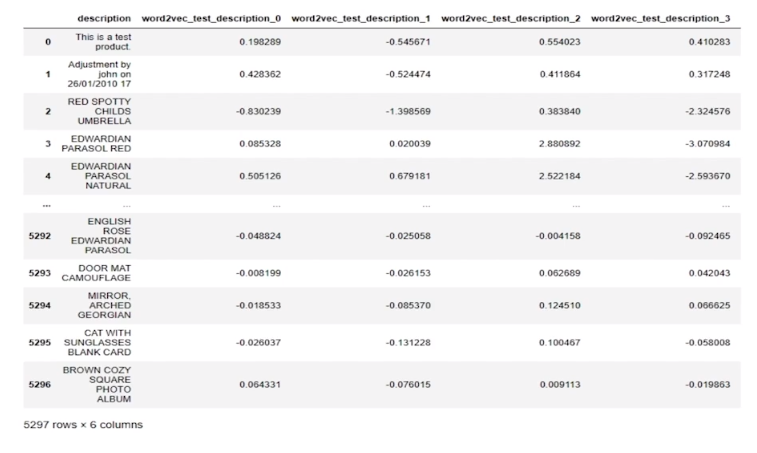Image resolution: width=757 pixels, height=453 pixels.
Task: Click value -0.008199
Action: 258,273
